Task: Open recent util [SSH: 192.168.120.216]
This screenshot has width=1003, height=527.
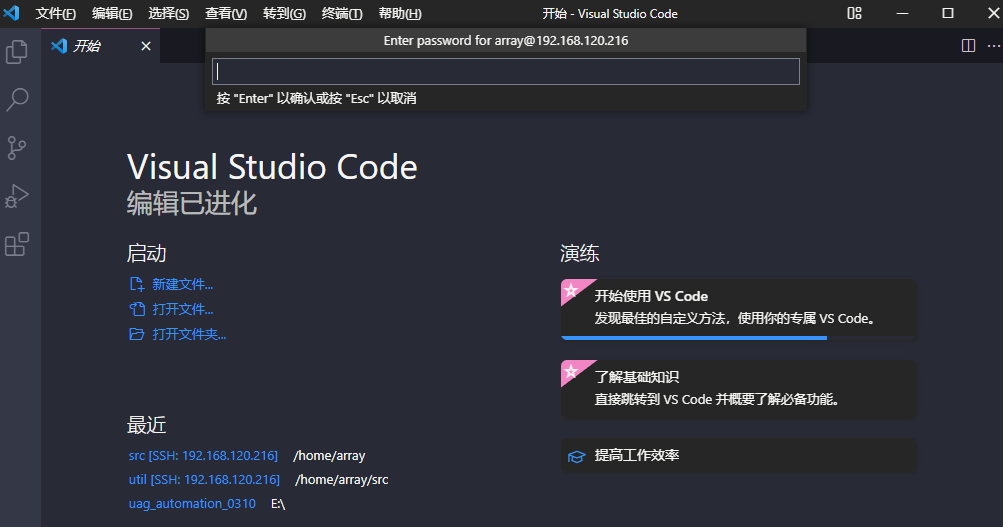Action: point(204,479)
